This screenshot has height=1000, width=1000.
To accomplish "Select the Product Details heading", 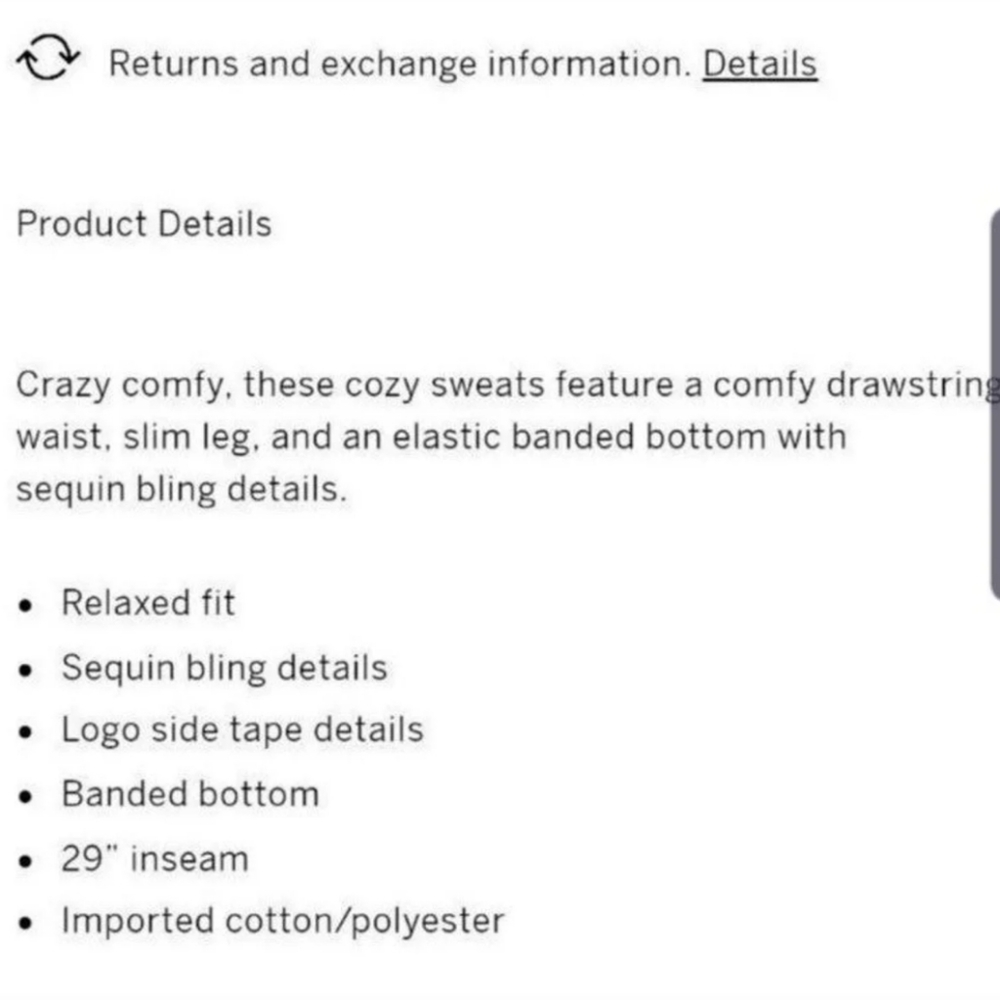I will pos(144,224).
